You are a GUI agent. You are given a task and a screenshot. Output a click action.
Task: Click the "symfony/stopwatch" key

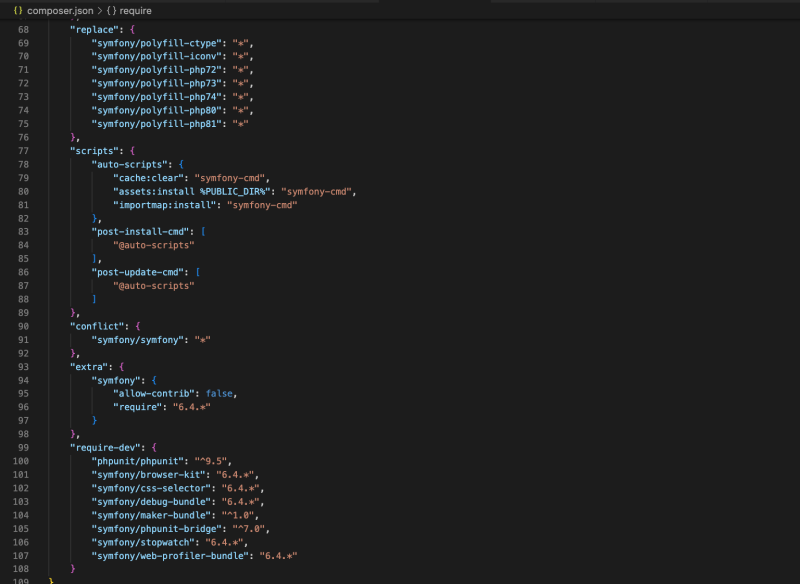pos(143,542)
